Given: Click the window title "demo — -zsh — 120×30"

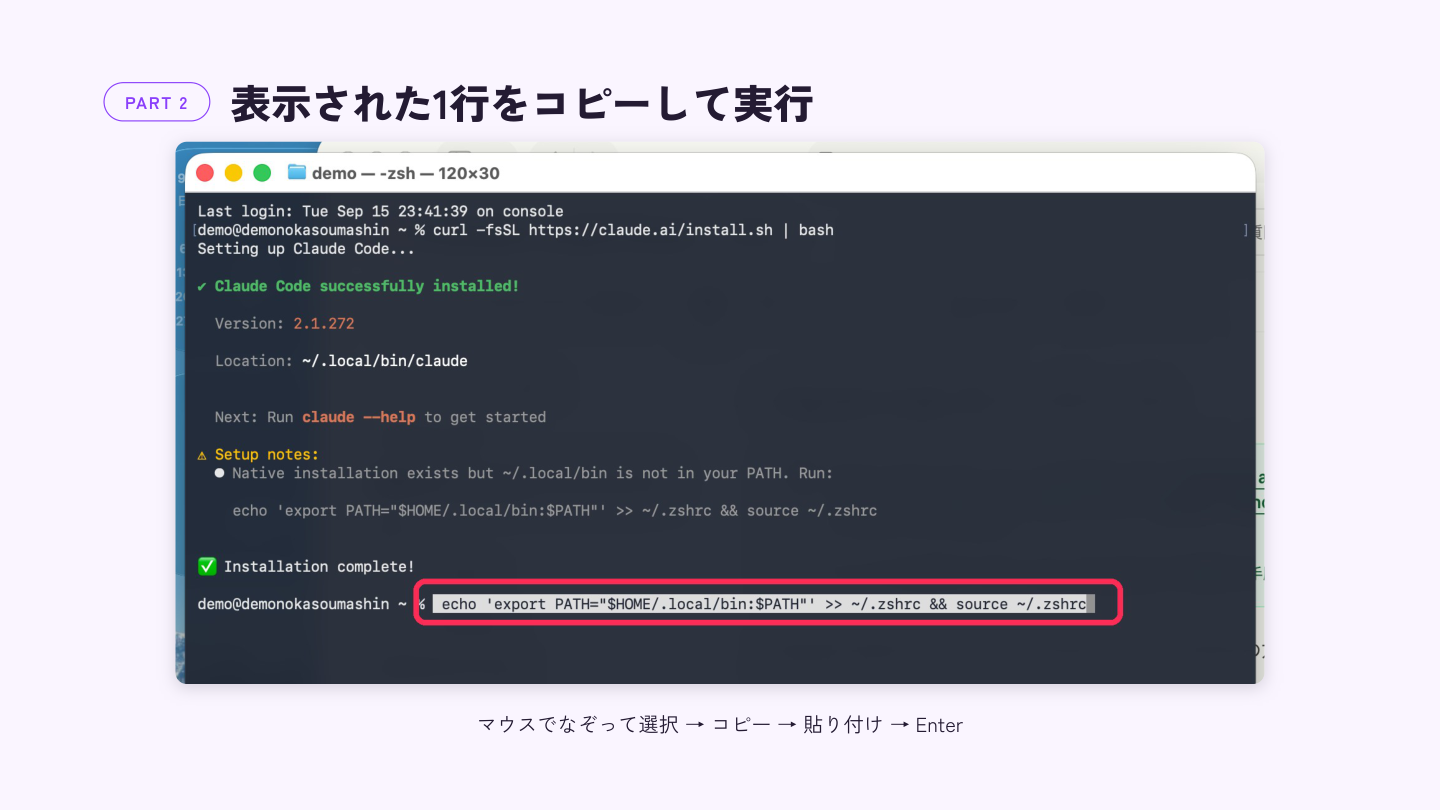Looking at the screenshot, I should [406, 173].
